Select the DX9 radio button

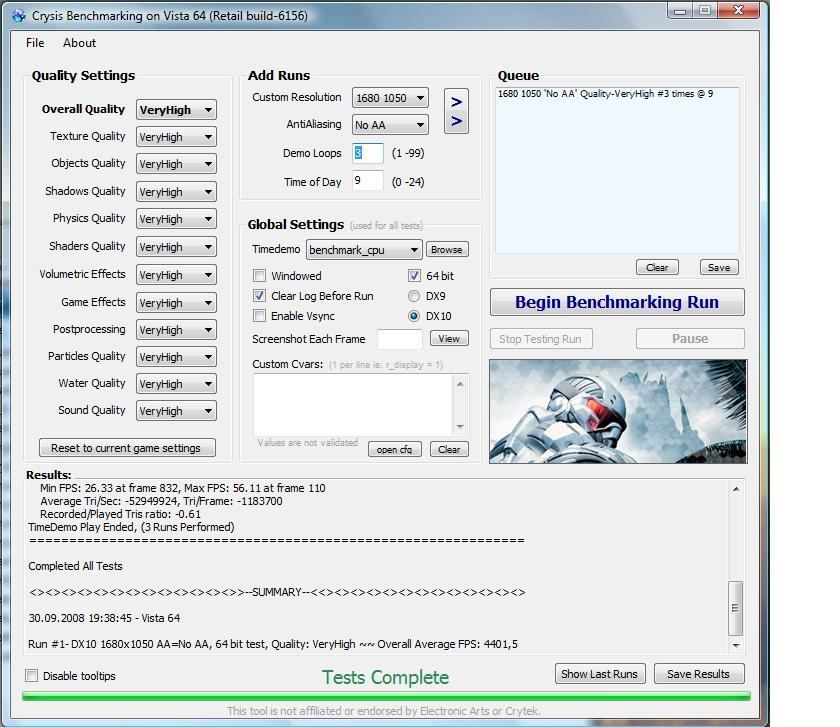coord(414,296)
